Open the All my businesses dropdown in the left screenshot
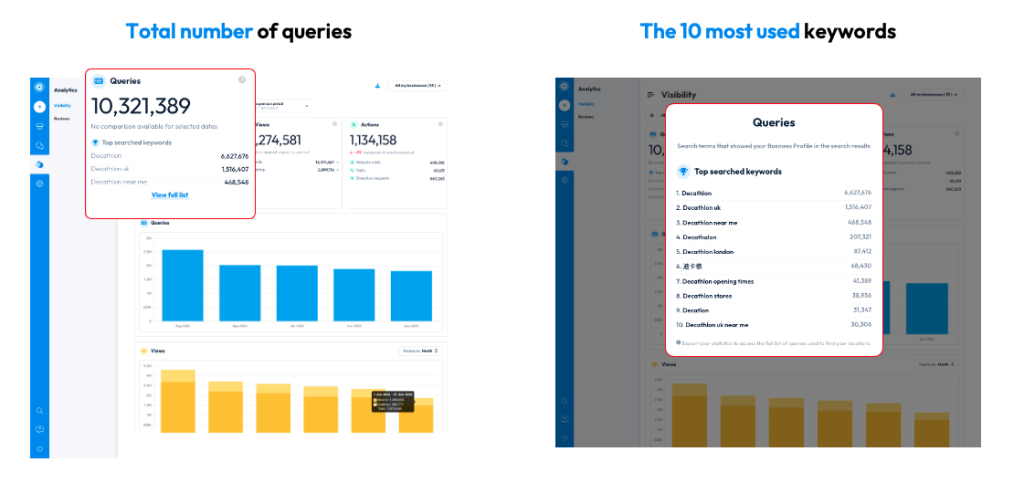 417,86
